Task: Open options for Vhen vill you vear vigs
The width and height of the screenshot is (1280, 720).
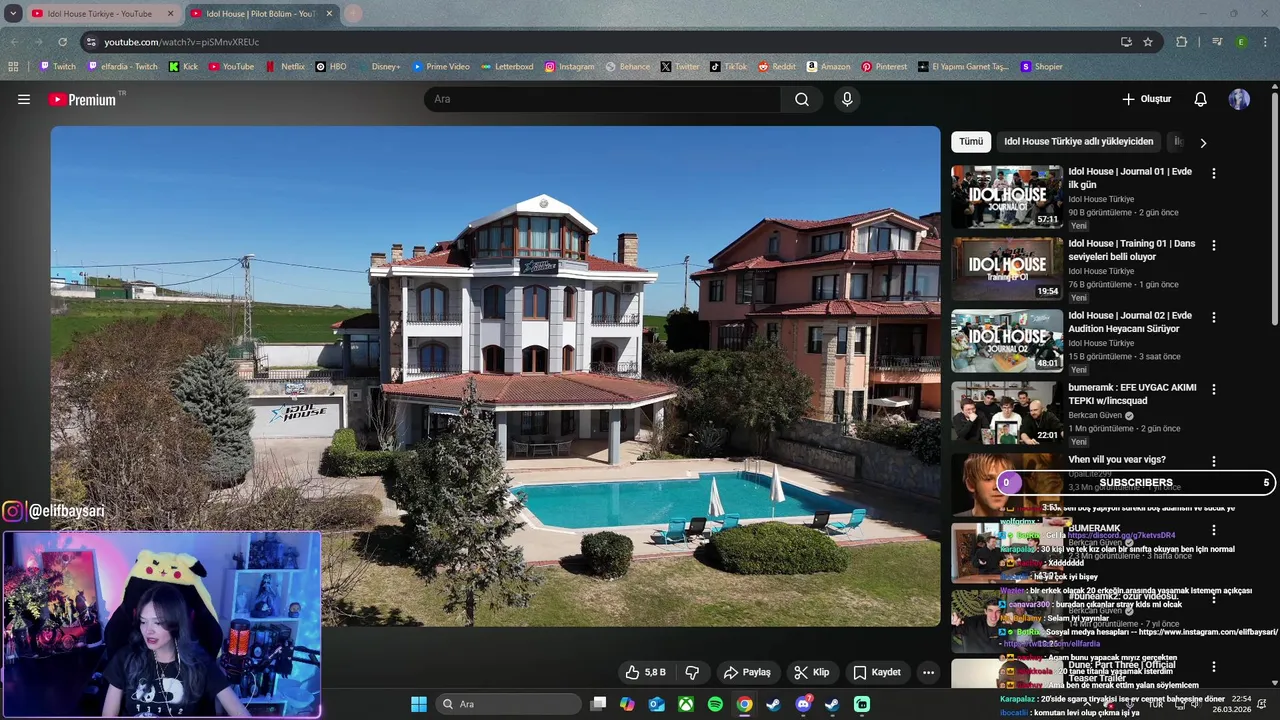Action: point(1213,461)
